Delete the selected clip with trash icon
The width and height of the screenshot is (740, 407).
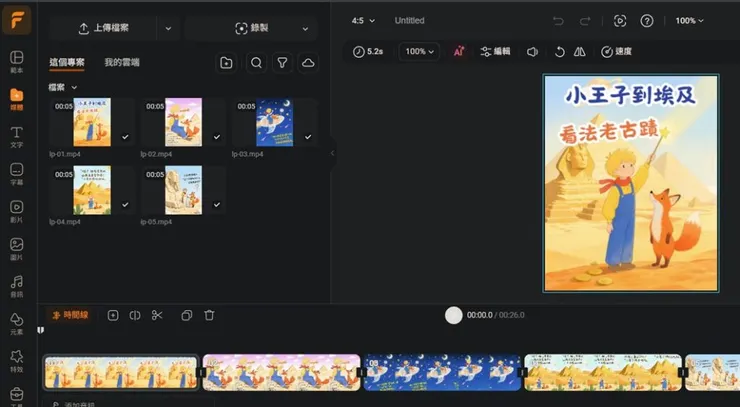209,315
